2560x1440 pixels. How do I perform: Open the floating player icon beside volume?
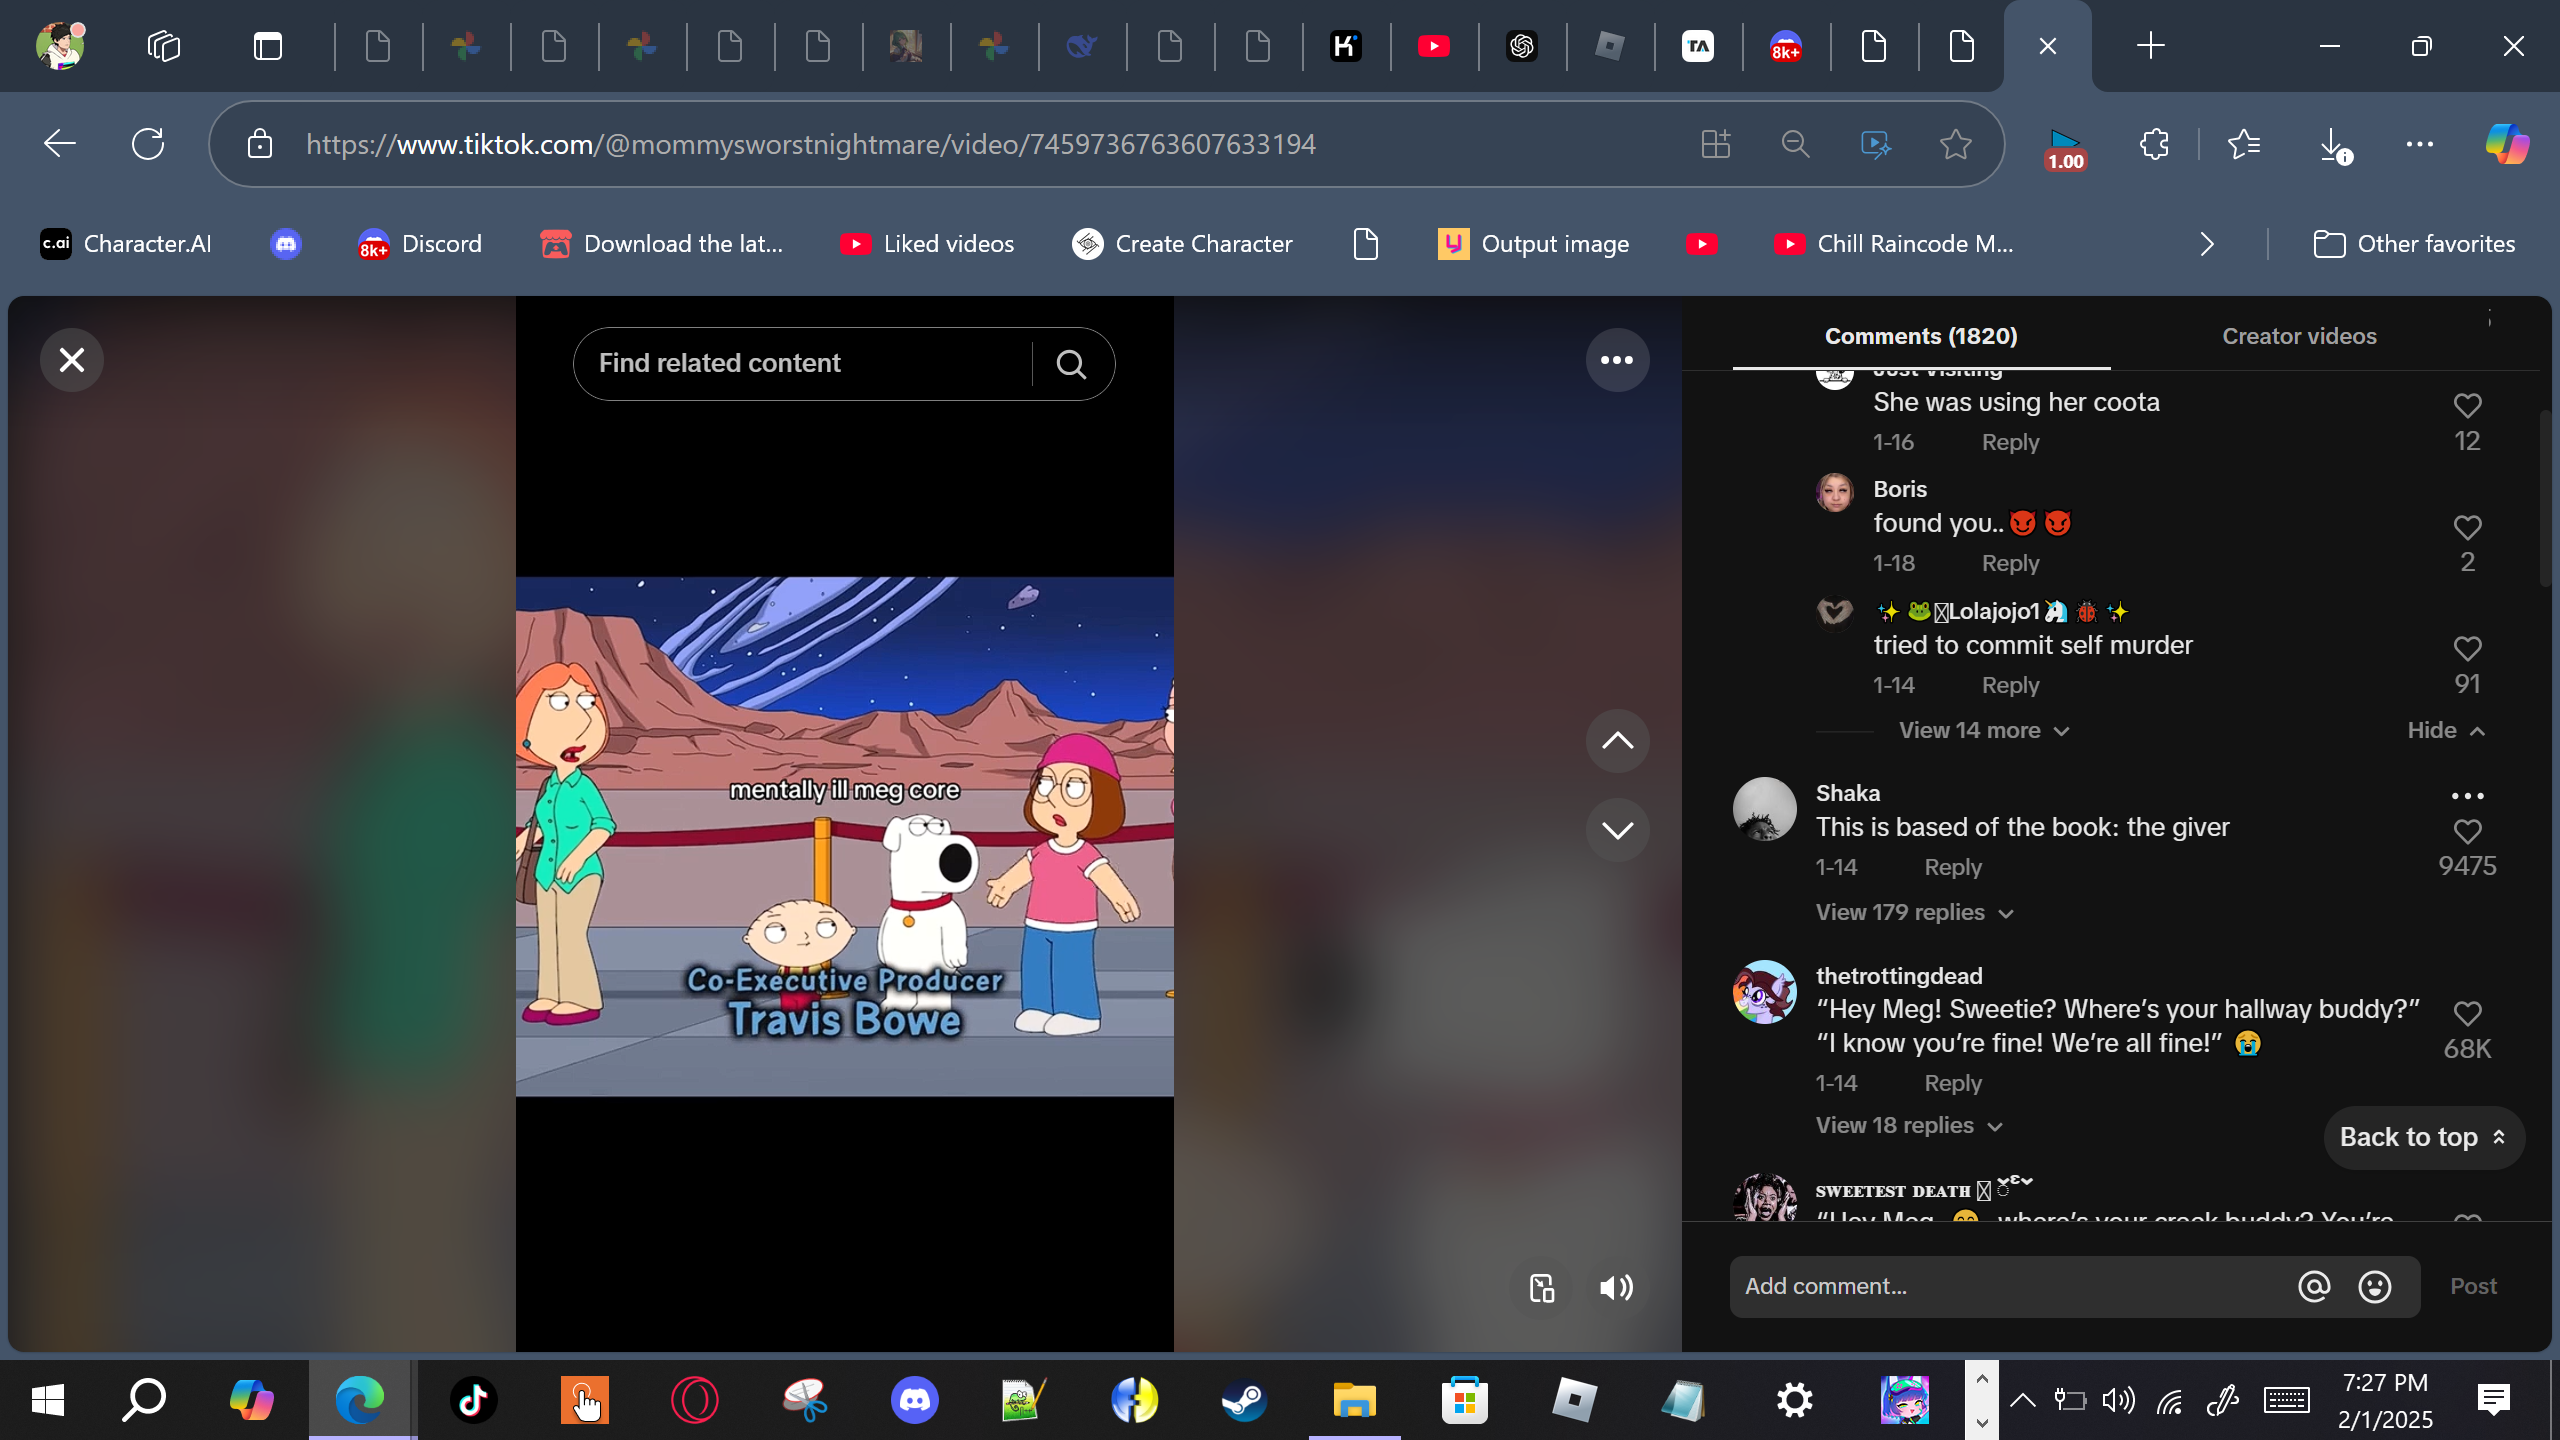1541,1287
